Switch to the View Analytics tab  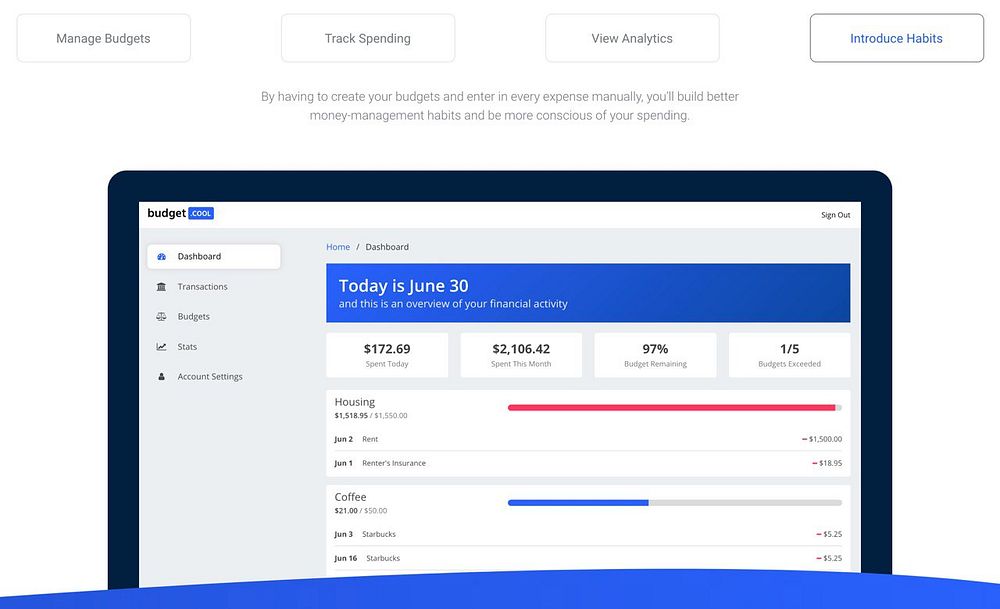coord(632,38)
